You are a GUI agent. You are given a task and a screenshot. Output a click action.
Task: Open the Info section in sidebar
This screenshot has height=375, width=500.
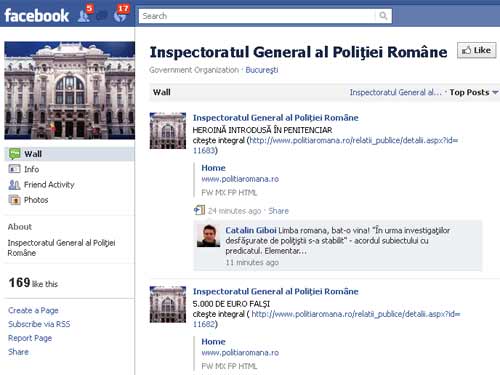point(31,169)
